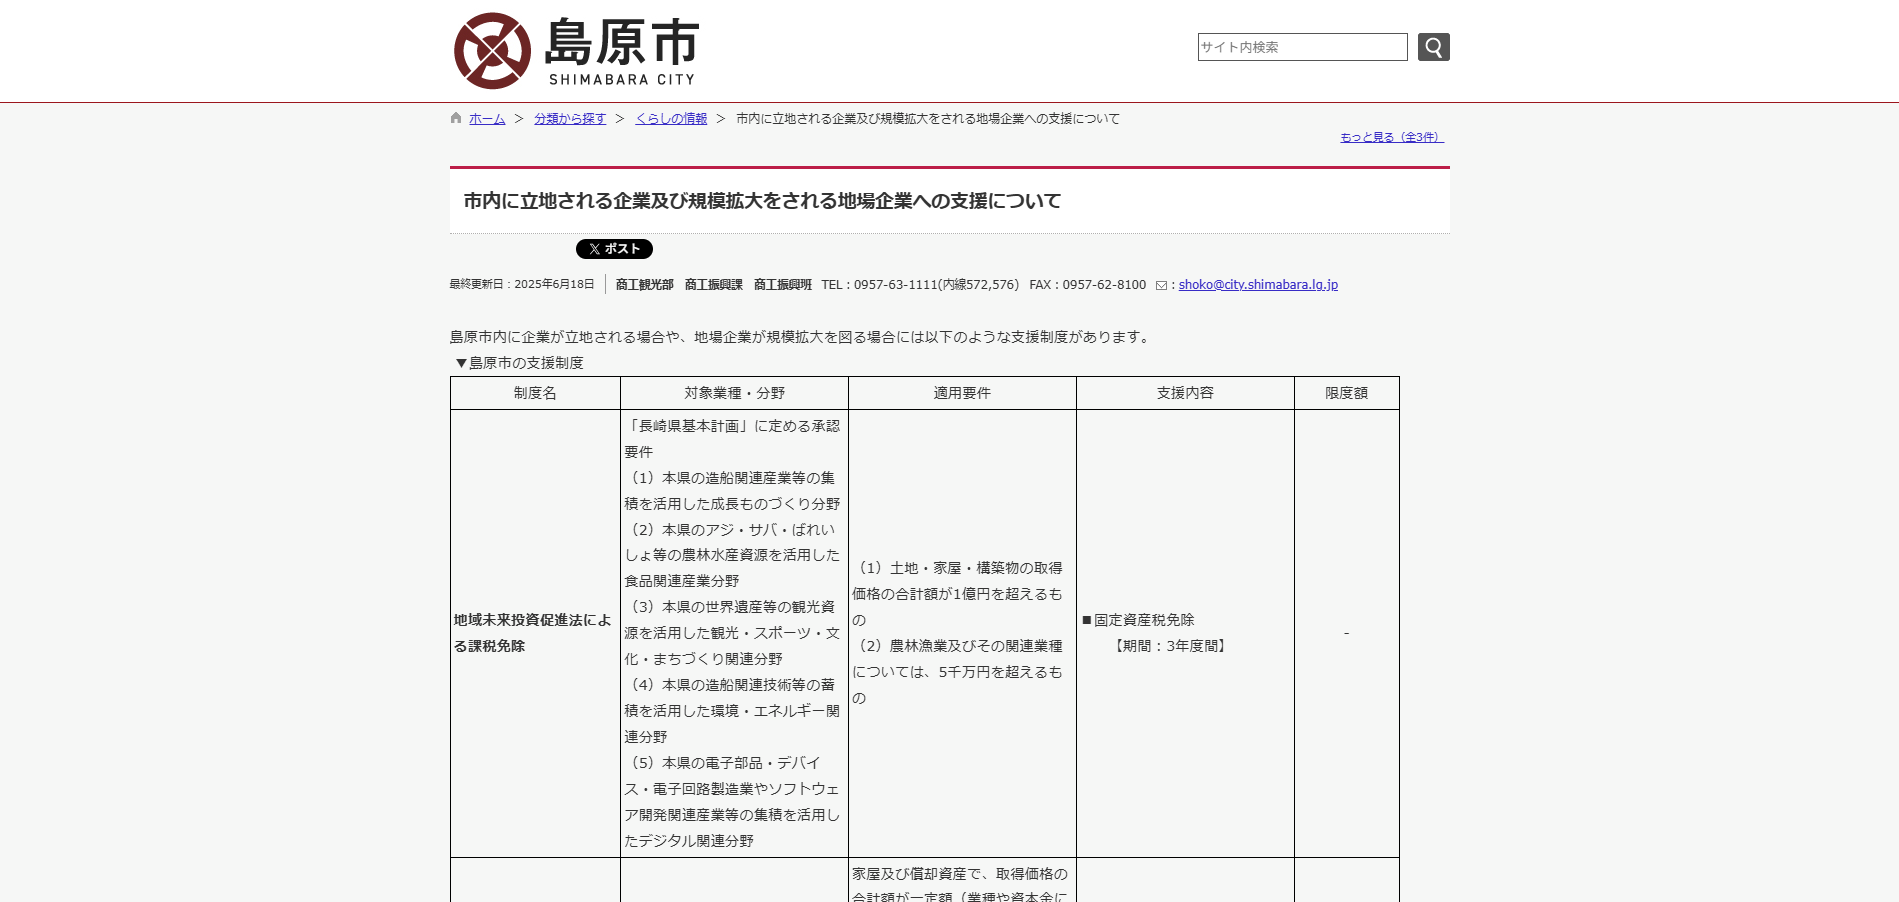Click the 制度名 table header
1899x902 pixels.
[535, 393]
